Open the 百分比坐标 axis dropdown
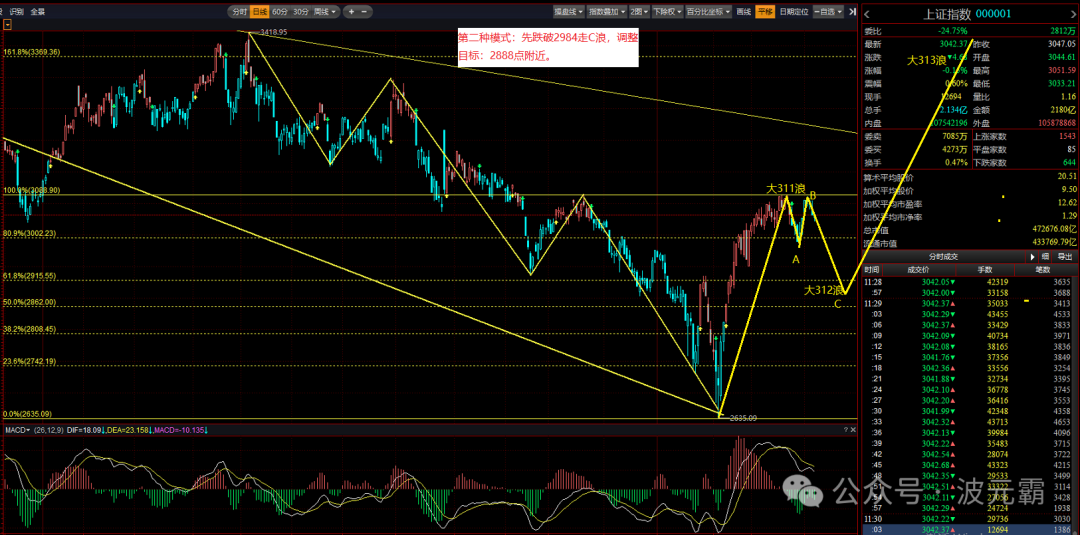This screenshot has height=535, width=1080. tap(709, 12)
